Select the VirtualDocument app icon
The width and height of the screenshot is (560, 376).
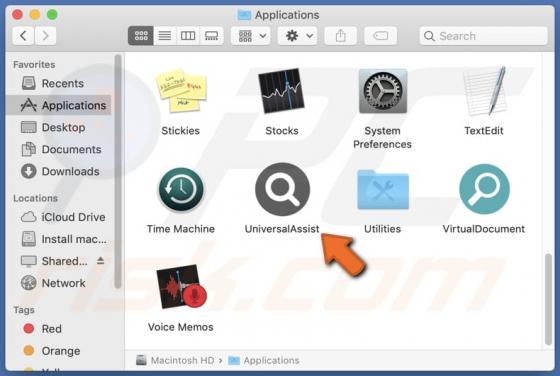click(x=484, y=189)
